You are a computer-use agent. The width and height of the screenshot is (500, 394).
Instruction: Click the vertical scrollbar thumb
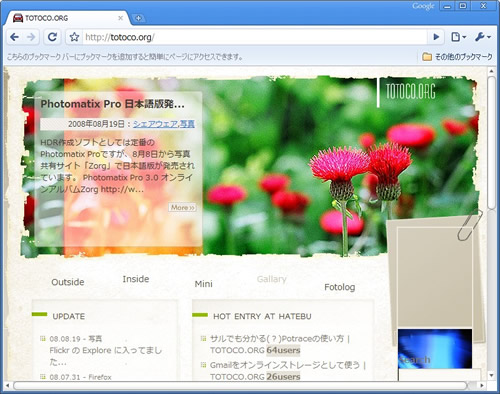tap(491, 143)
